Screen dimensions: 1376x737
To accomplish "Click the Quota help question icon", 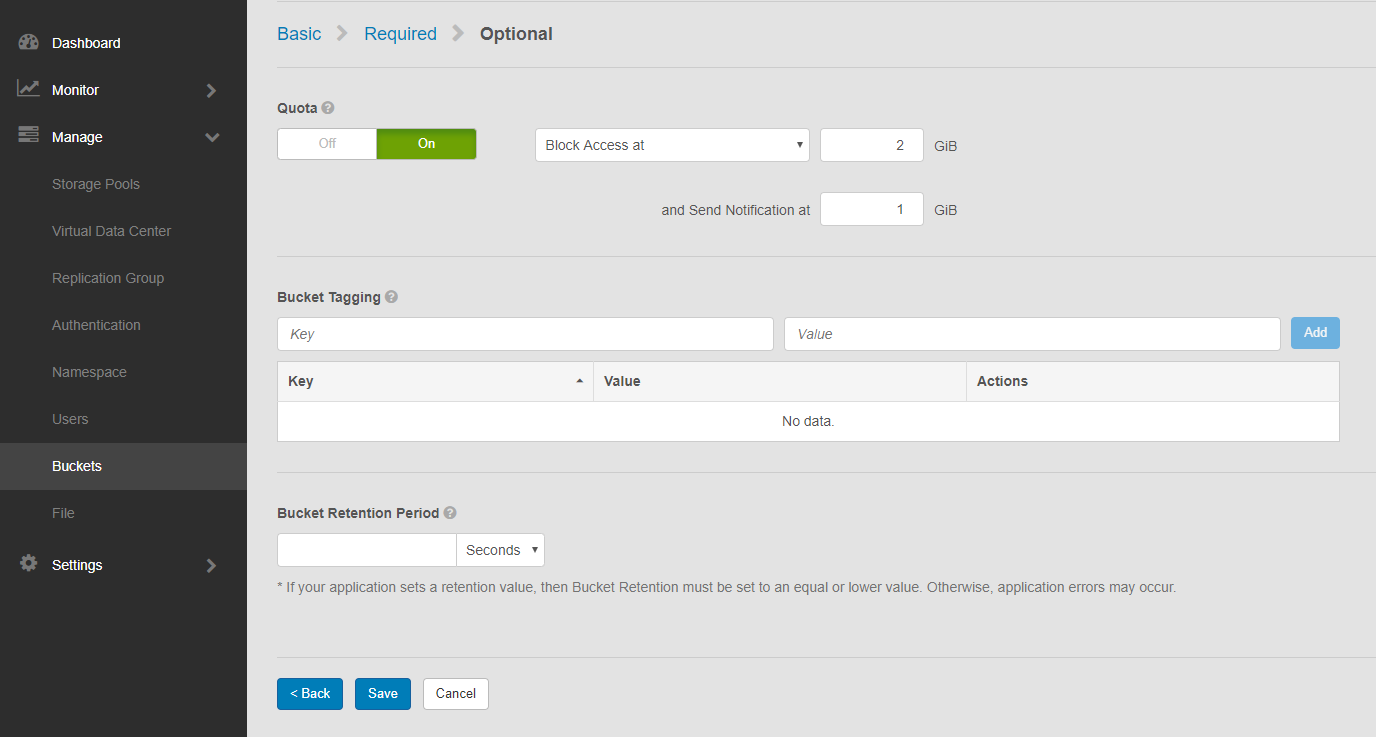I will 328,108.
